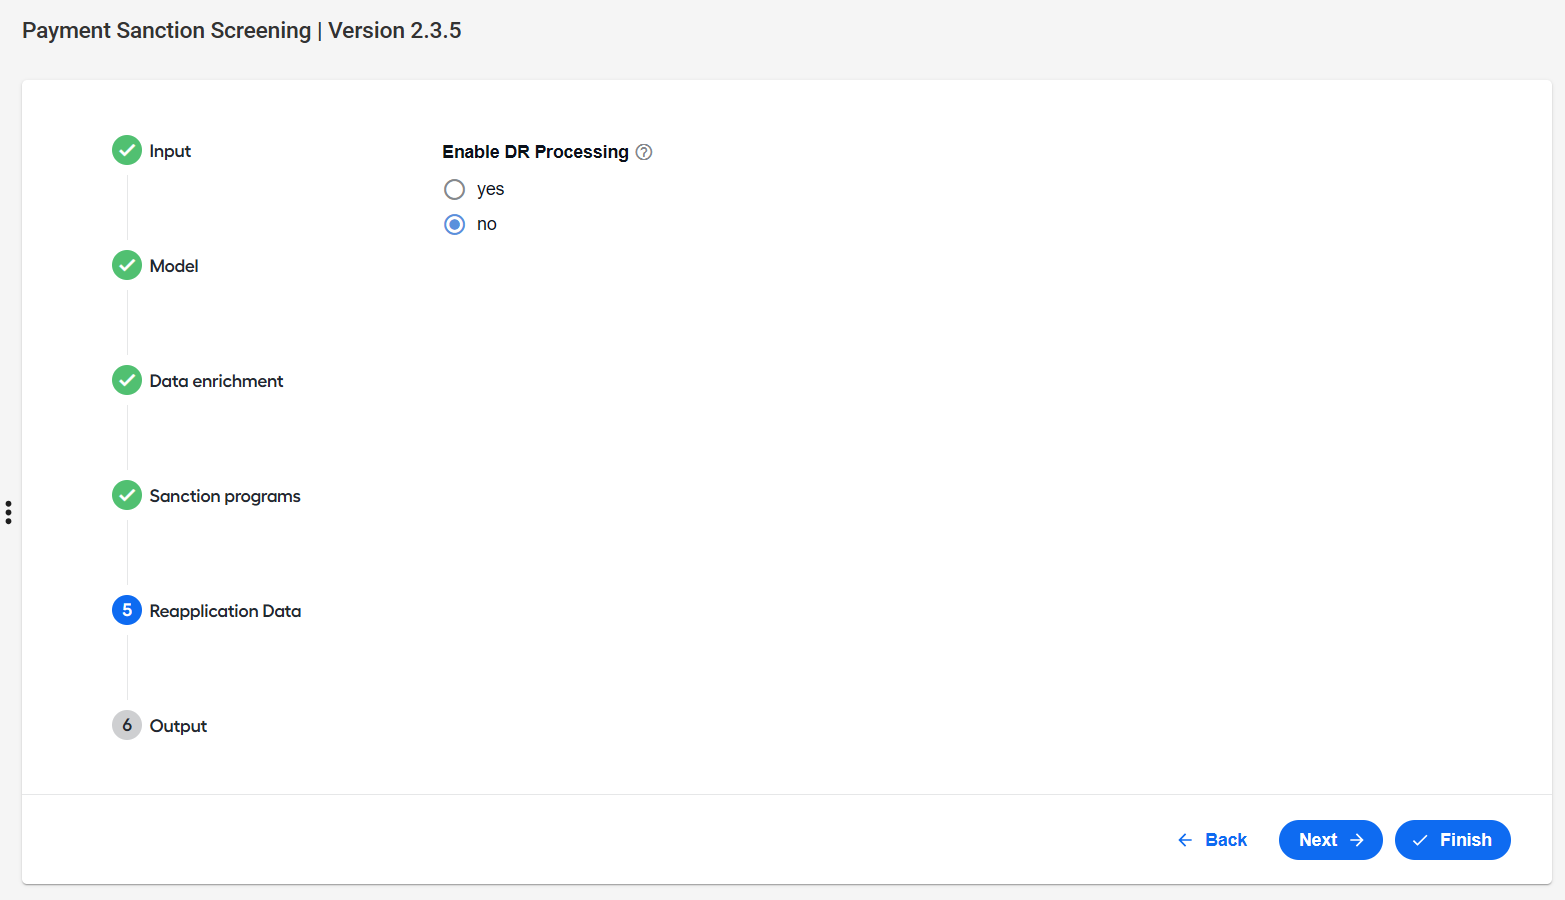Open the three-dot vertical menu handle
Image resolution: width=1565 pixels, height=900 pixels.
click(8, 513)
